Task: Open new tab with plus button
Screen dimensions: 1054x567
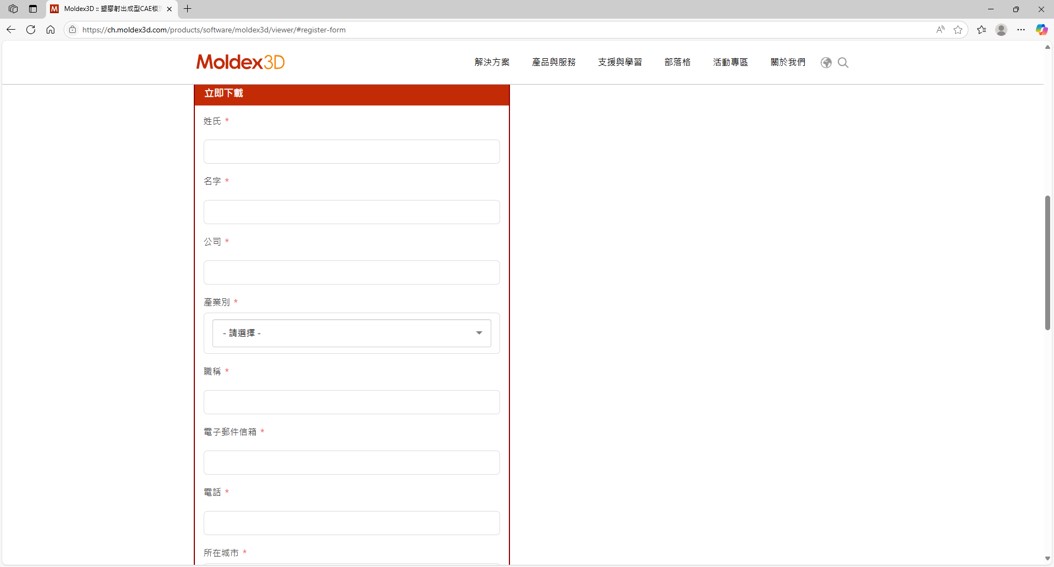Action: pos(188,9)
